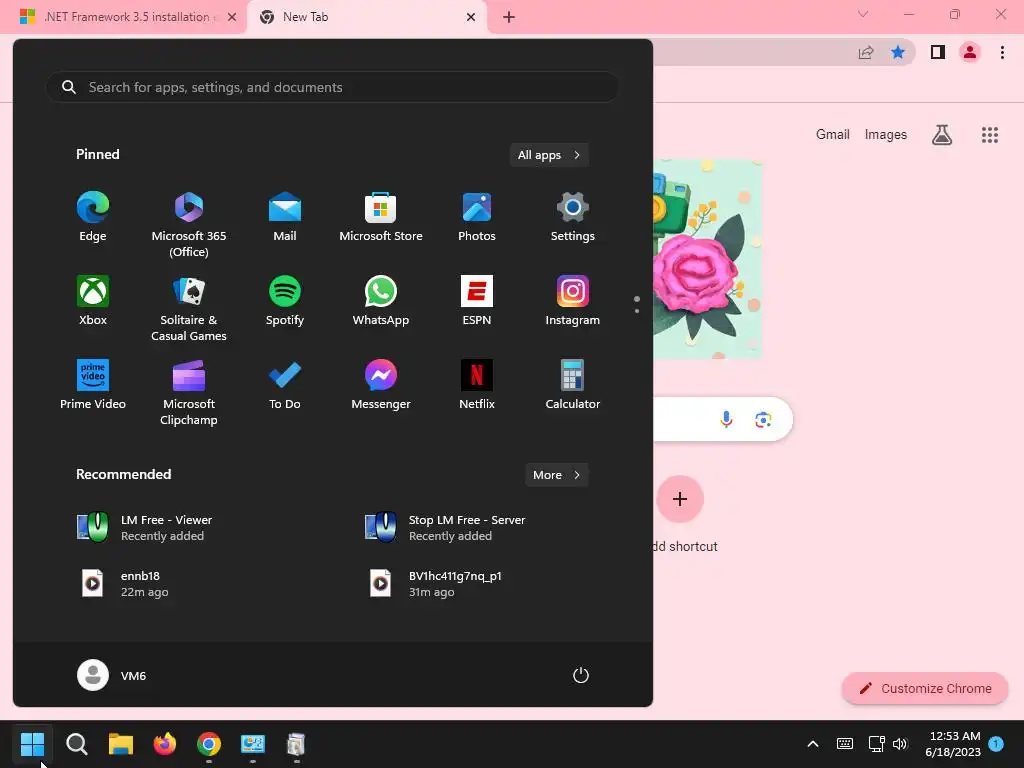Open the ESPN app

tap(477, 302)
